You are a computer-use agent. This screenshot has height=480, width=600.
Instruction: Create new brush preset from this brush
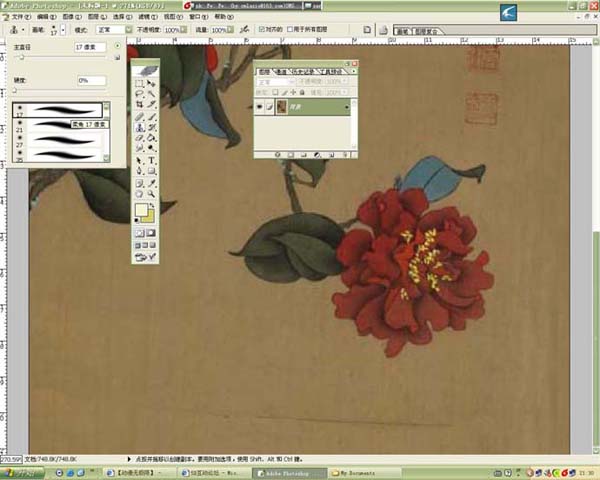117,57
